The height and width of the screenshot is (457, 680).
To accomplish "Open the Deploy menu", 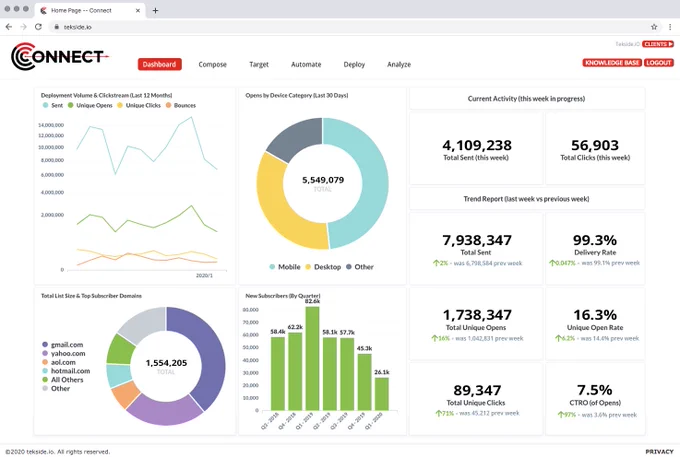I will tap(354, 64).
